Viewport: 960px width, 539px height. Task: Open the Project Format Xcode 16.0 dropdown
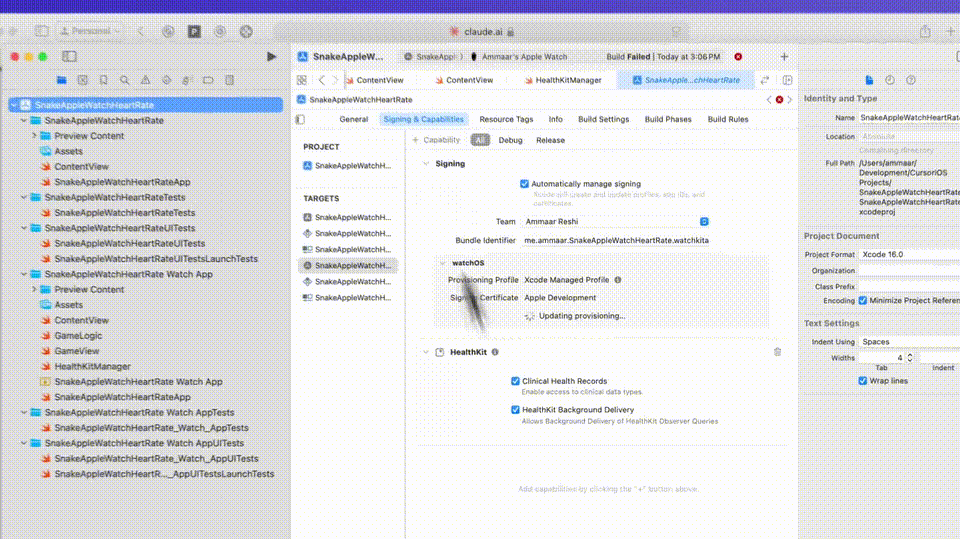pos(909,254)
